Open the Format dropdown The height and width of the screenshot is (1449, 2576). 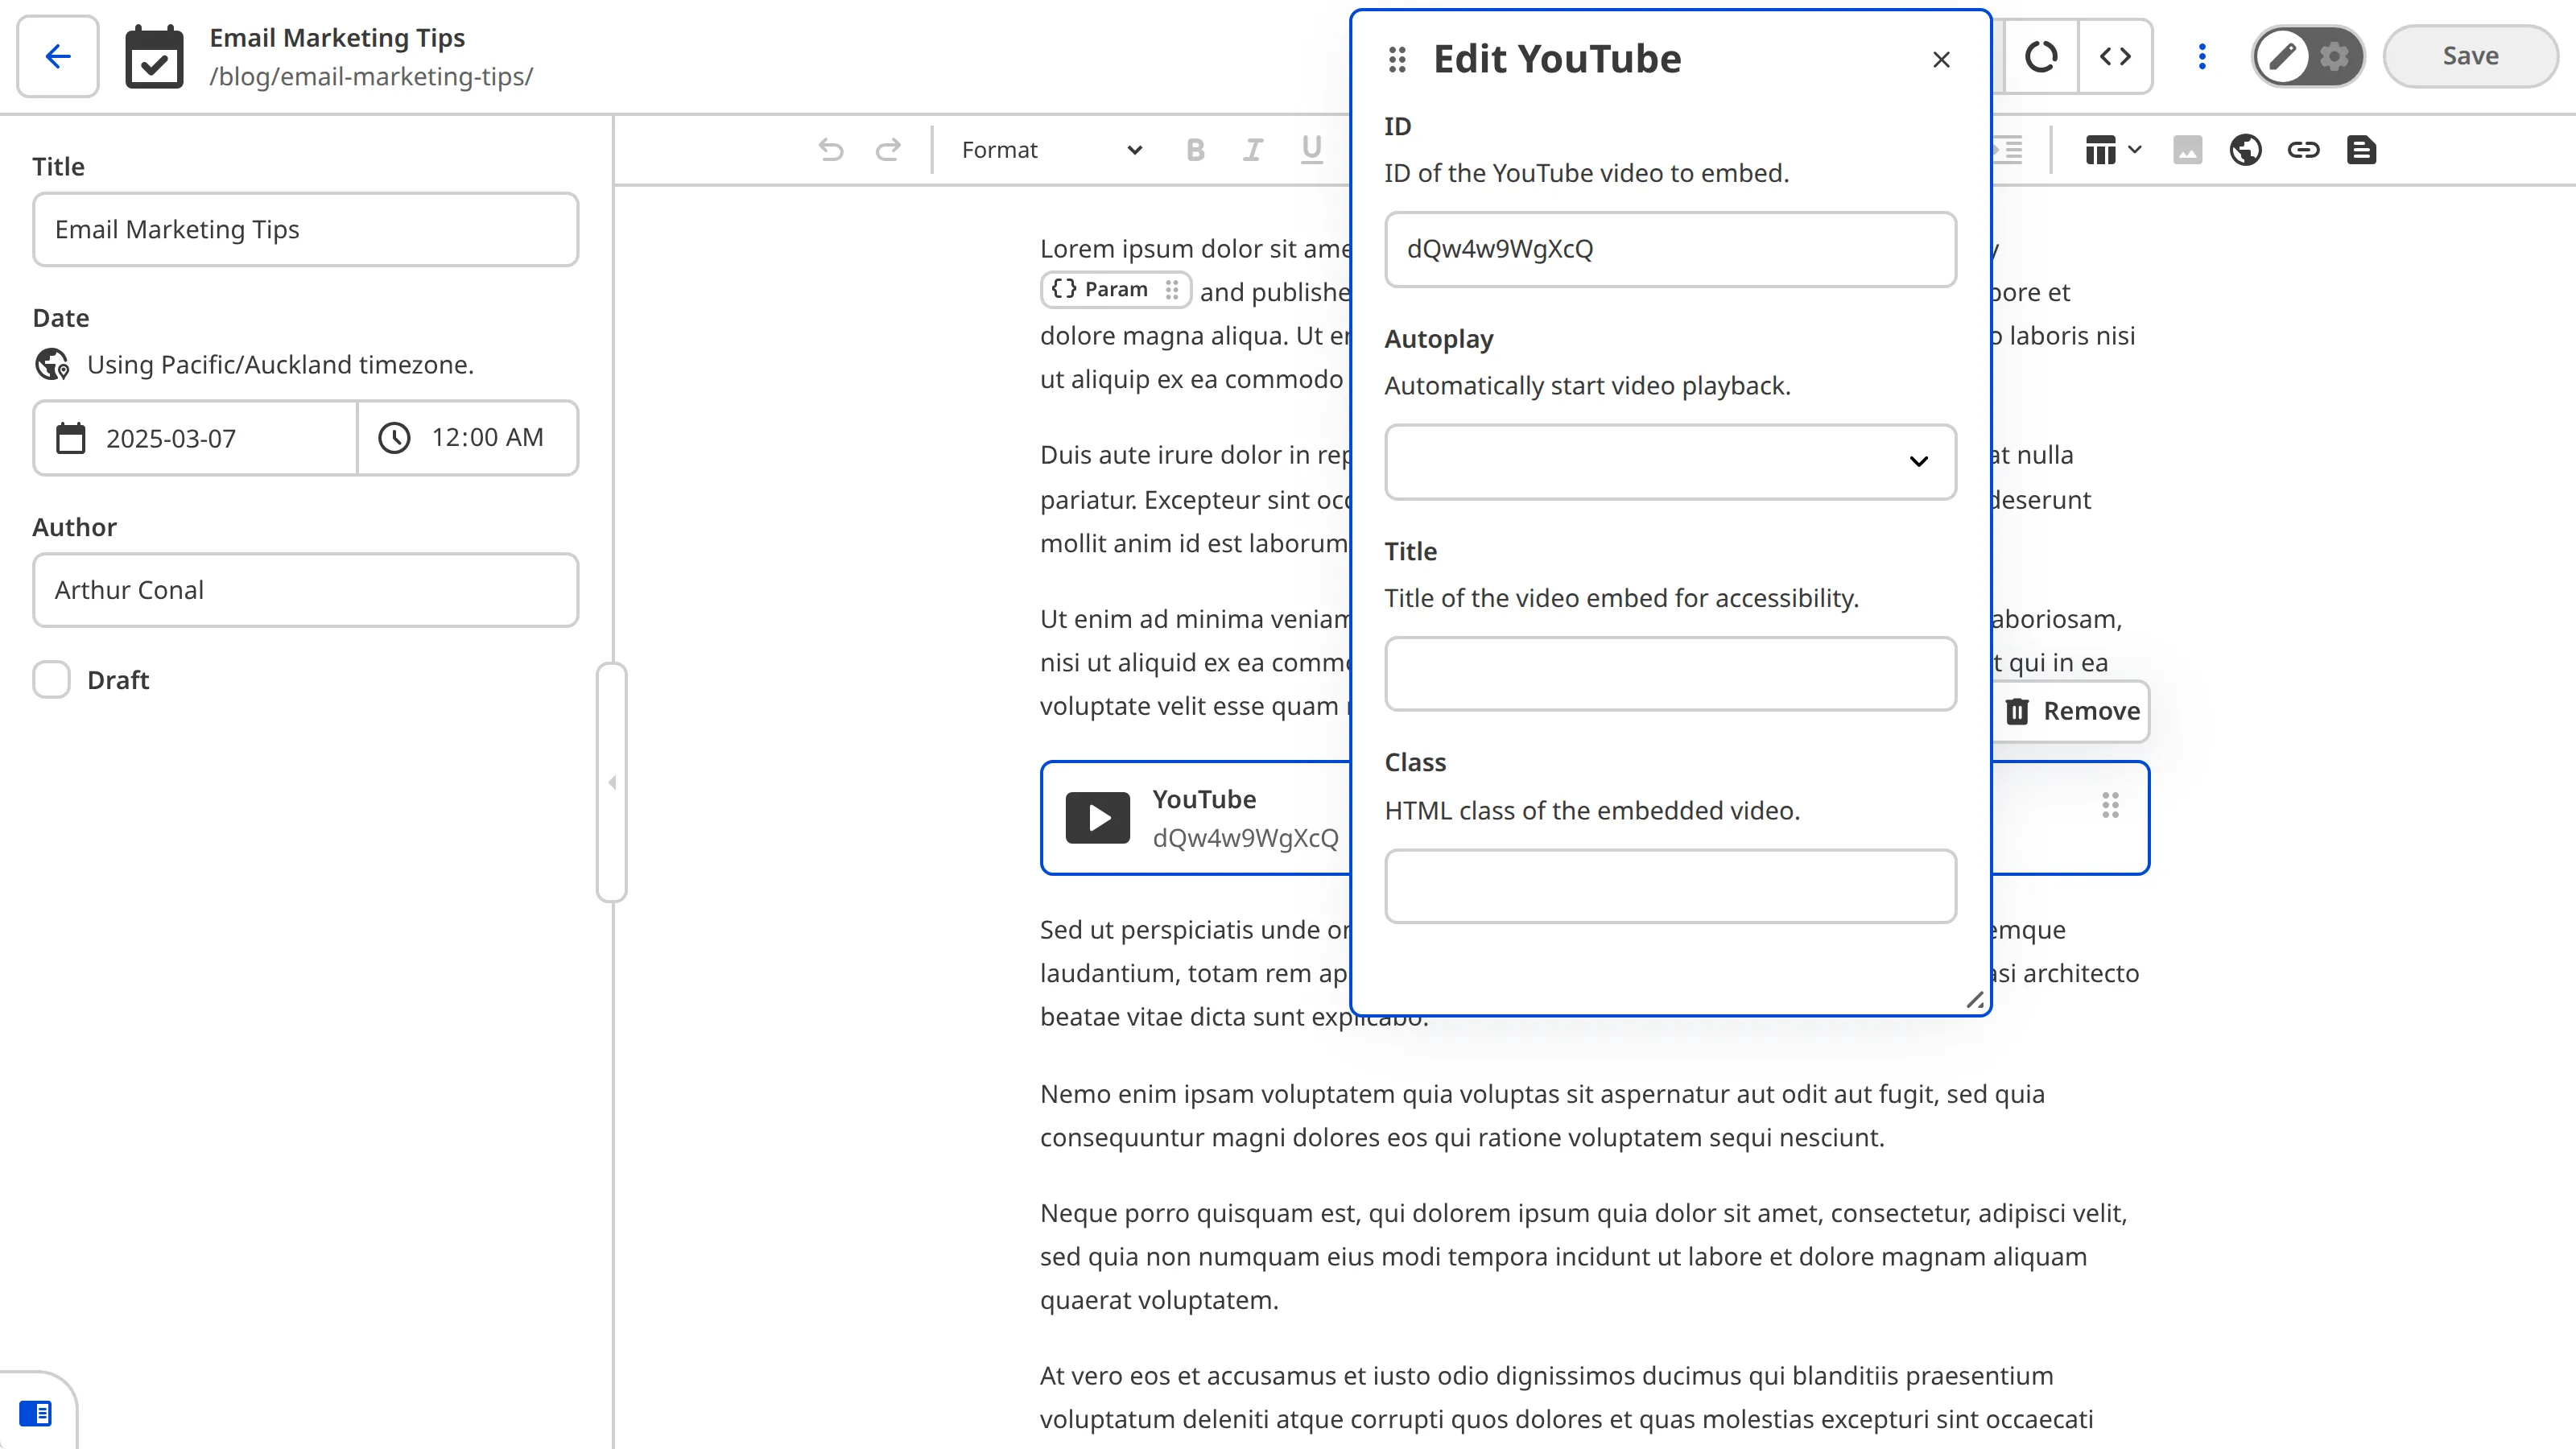point(1046,150)
